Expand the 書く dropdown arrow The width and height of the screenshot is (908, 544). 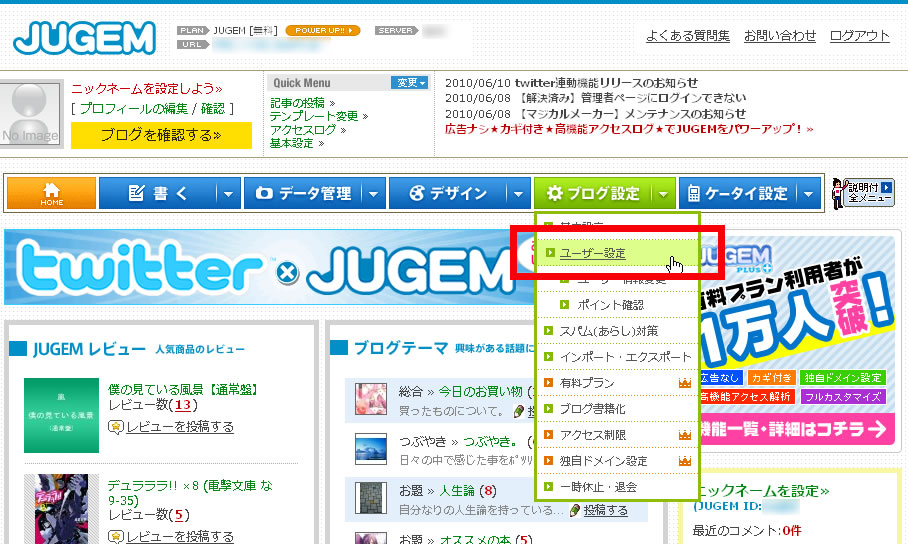[228, 193]
